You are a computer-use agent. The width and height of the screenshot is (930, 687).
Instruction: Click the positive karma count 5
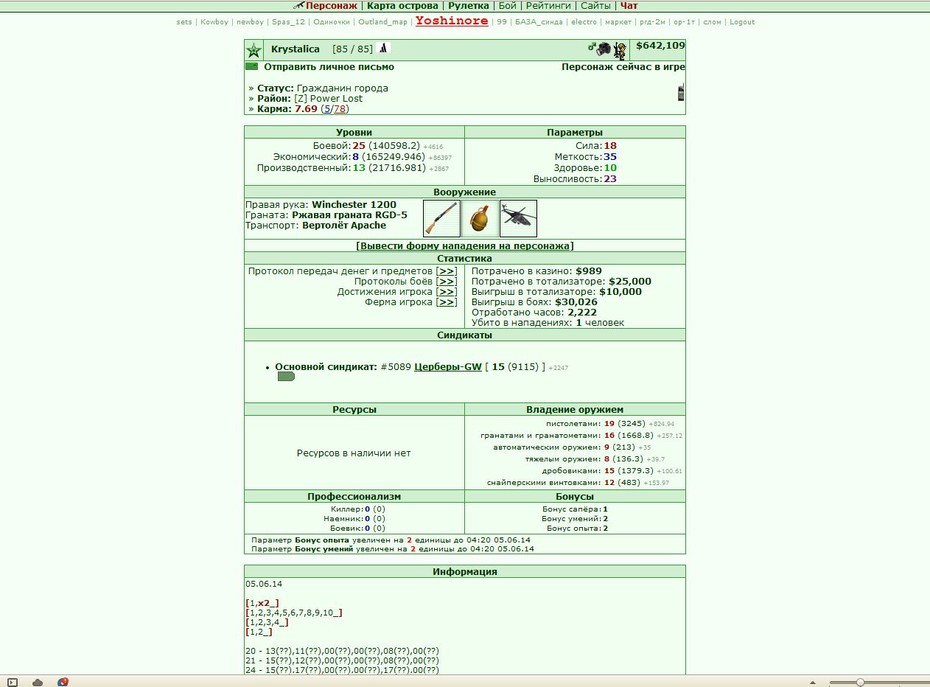pos(327,109)
